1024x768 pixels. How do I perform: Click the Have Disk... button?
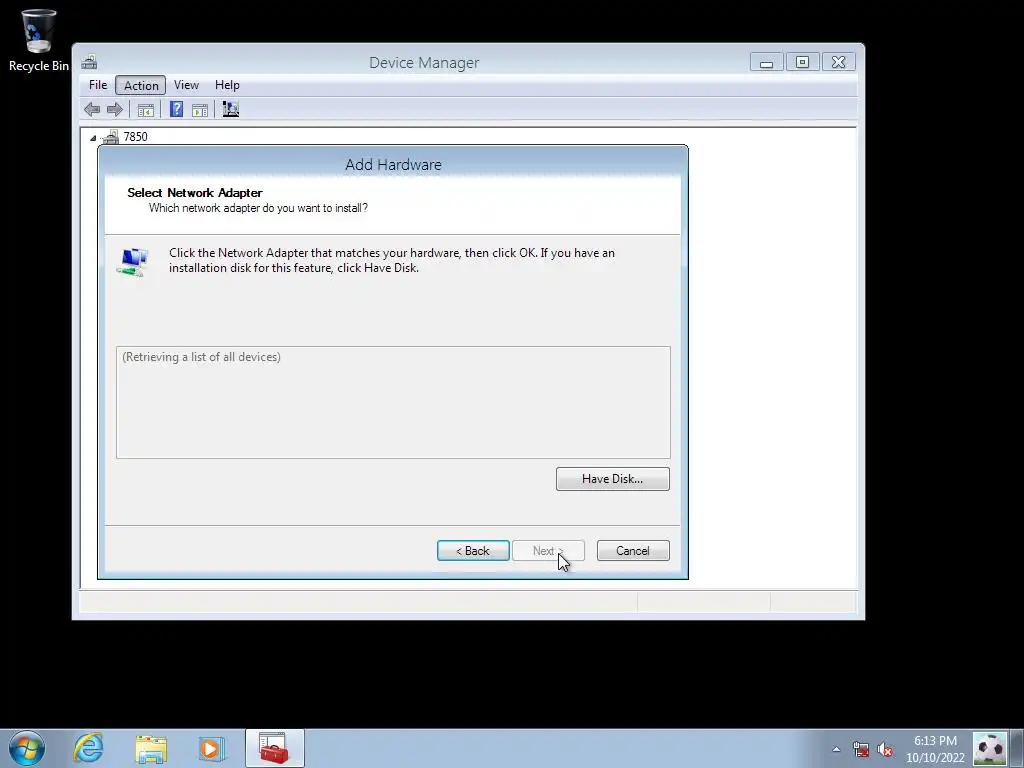pyautogui.click(x=613, y=479)
